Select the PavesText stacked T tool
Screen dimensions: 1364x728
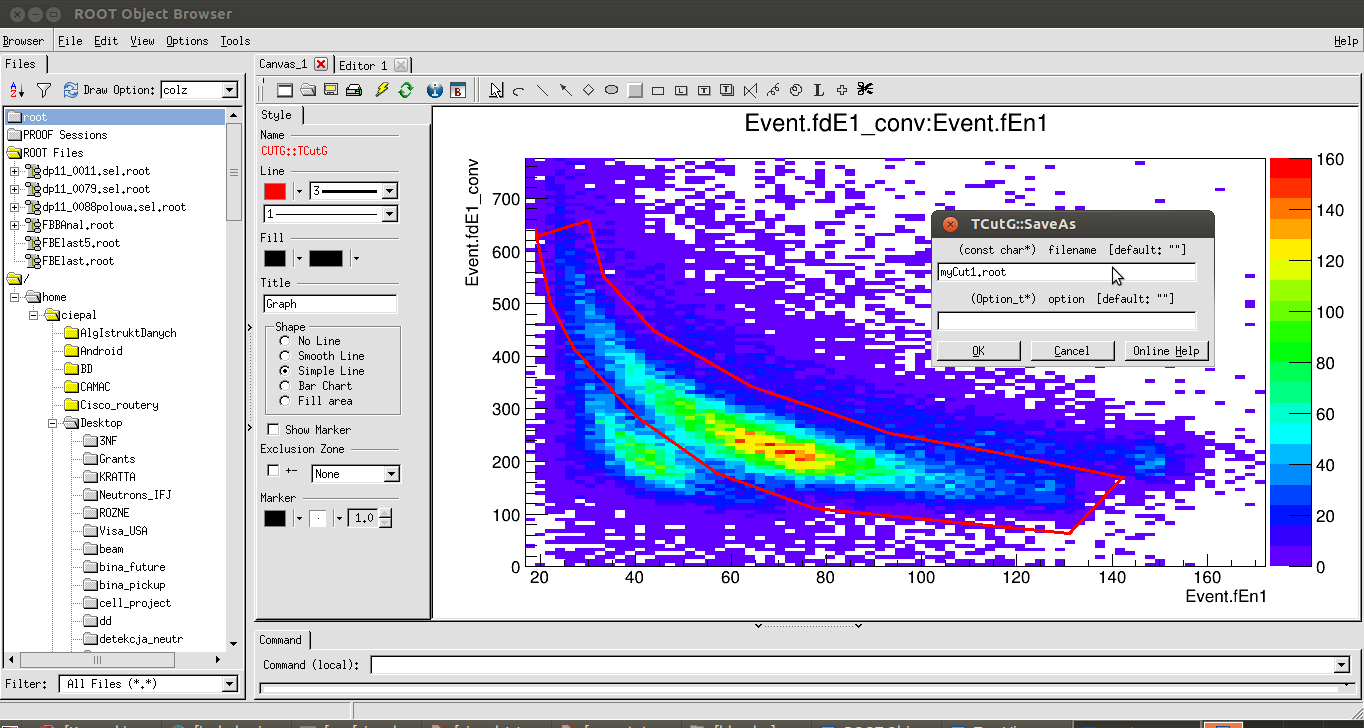click(727, 90)
